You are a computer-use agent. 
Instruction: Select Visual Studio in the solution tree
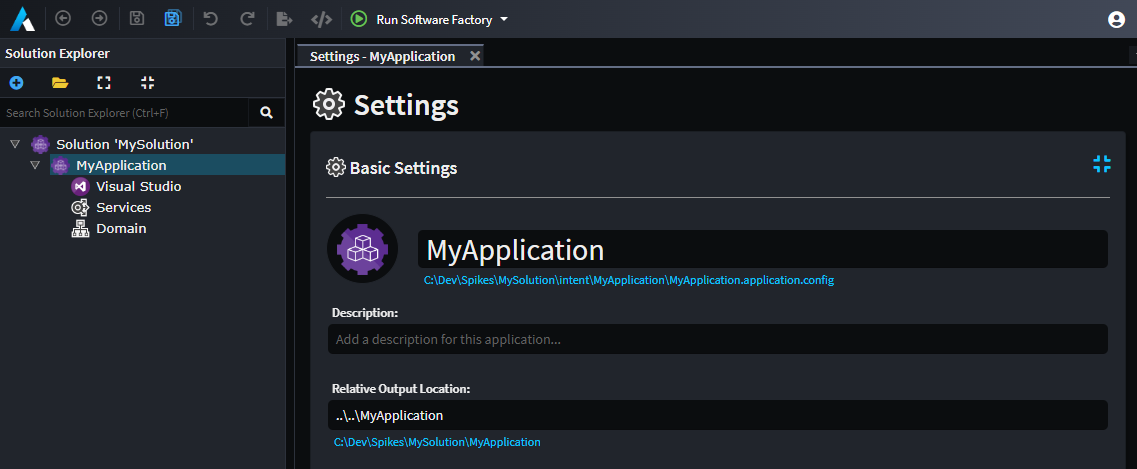point(138,186)
